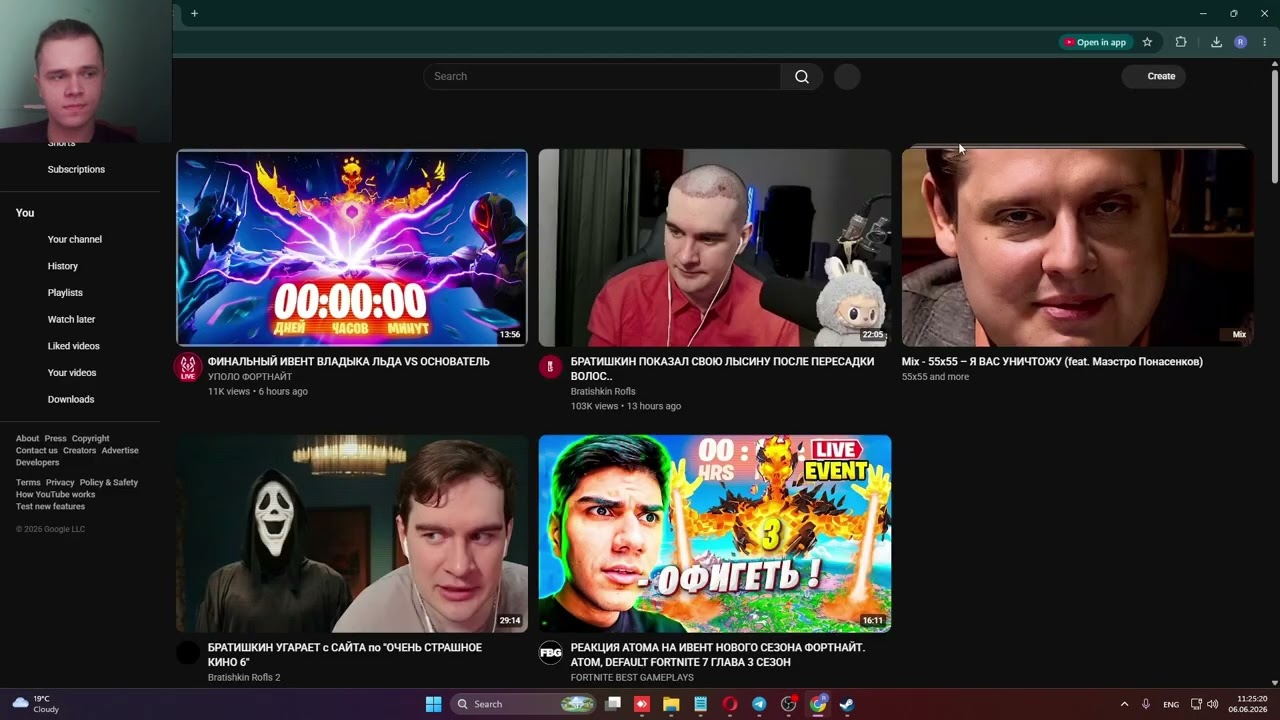This screenshot has height=720, width=1280.
Task: Expand the You section heading
Action: (x=25, y=213)
